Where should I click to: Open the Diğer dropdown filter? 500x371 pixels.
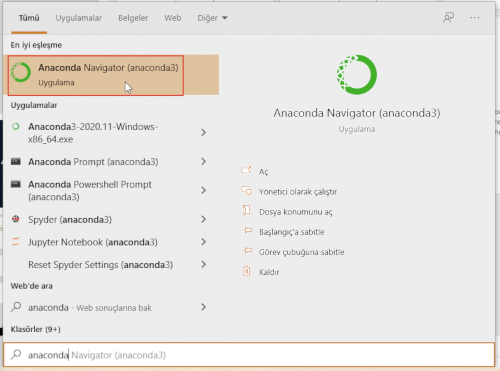pos(212,18)
